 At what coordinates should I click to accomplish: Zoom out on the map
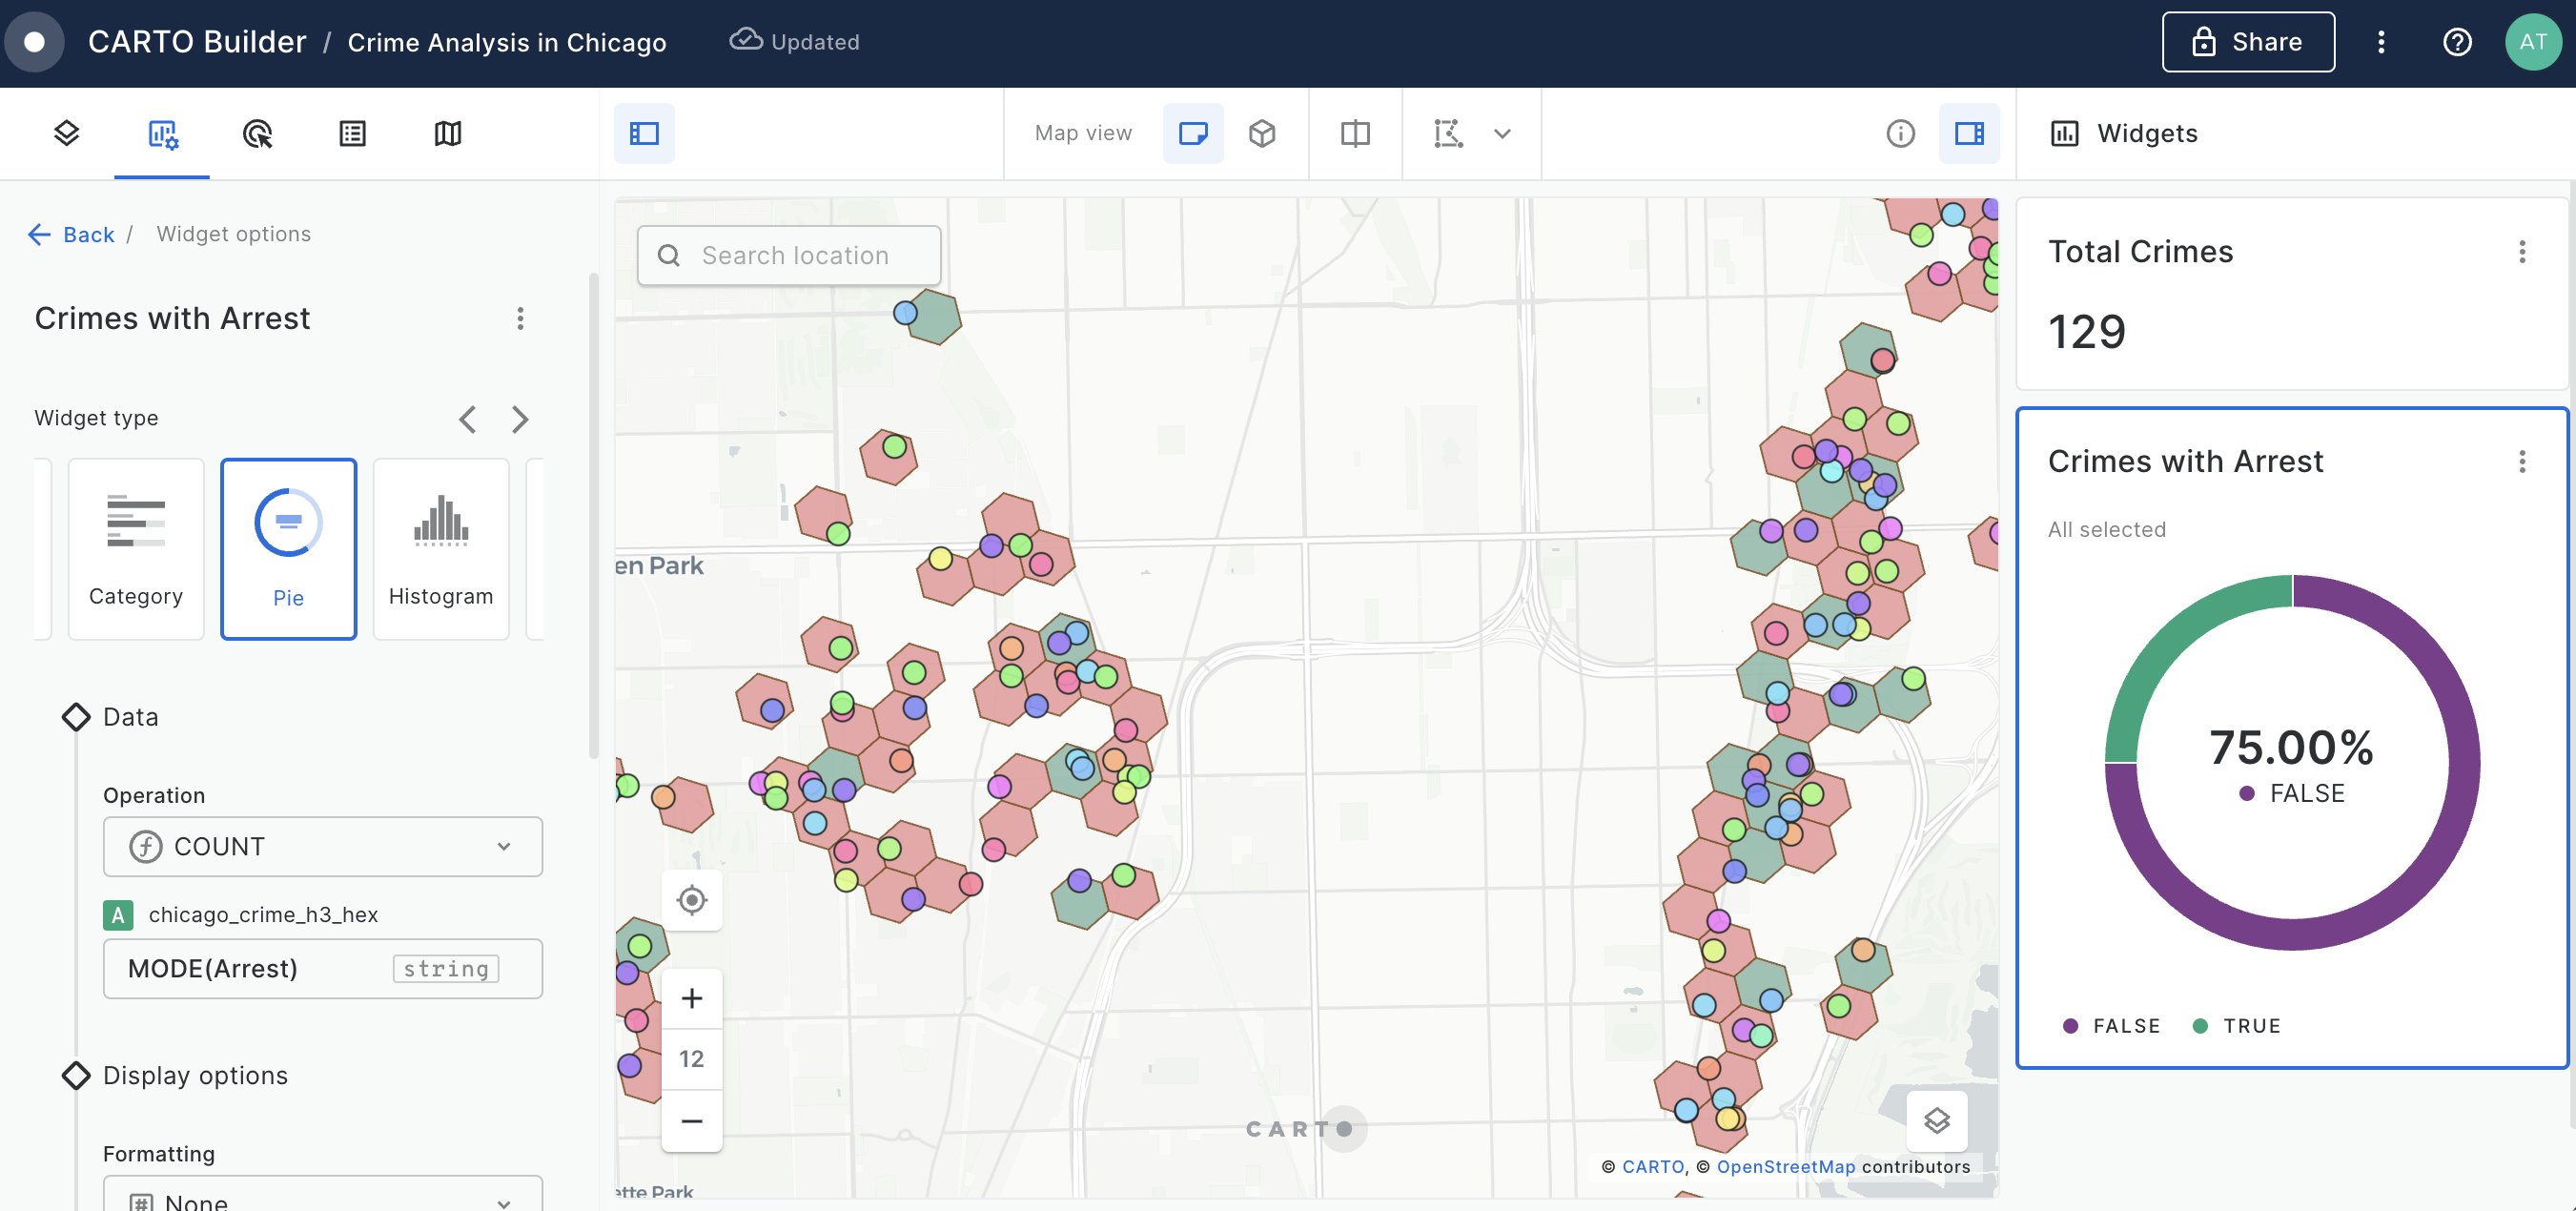691,1121
